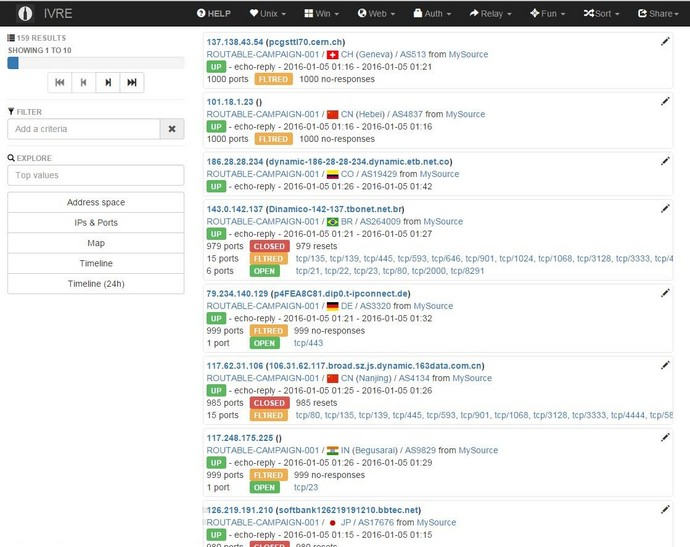This screenshot has width=690, height=547.
Task: Open the Win dropdown menu
Action: [322, 14]
